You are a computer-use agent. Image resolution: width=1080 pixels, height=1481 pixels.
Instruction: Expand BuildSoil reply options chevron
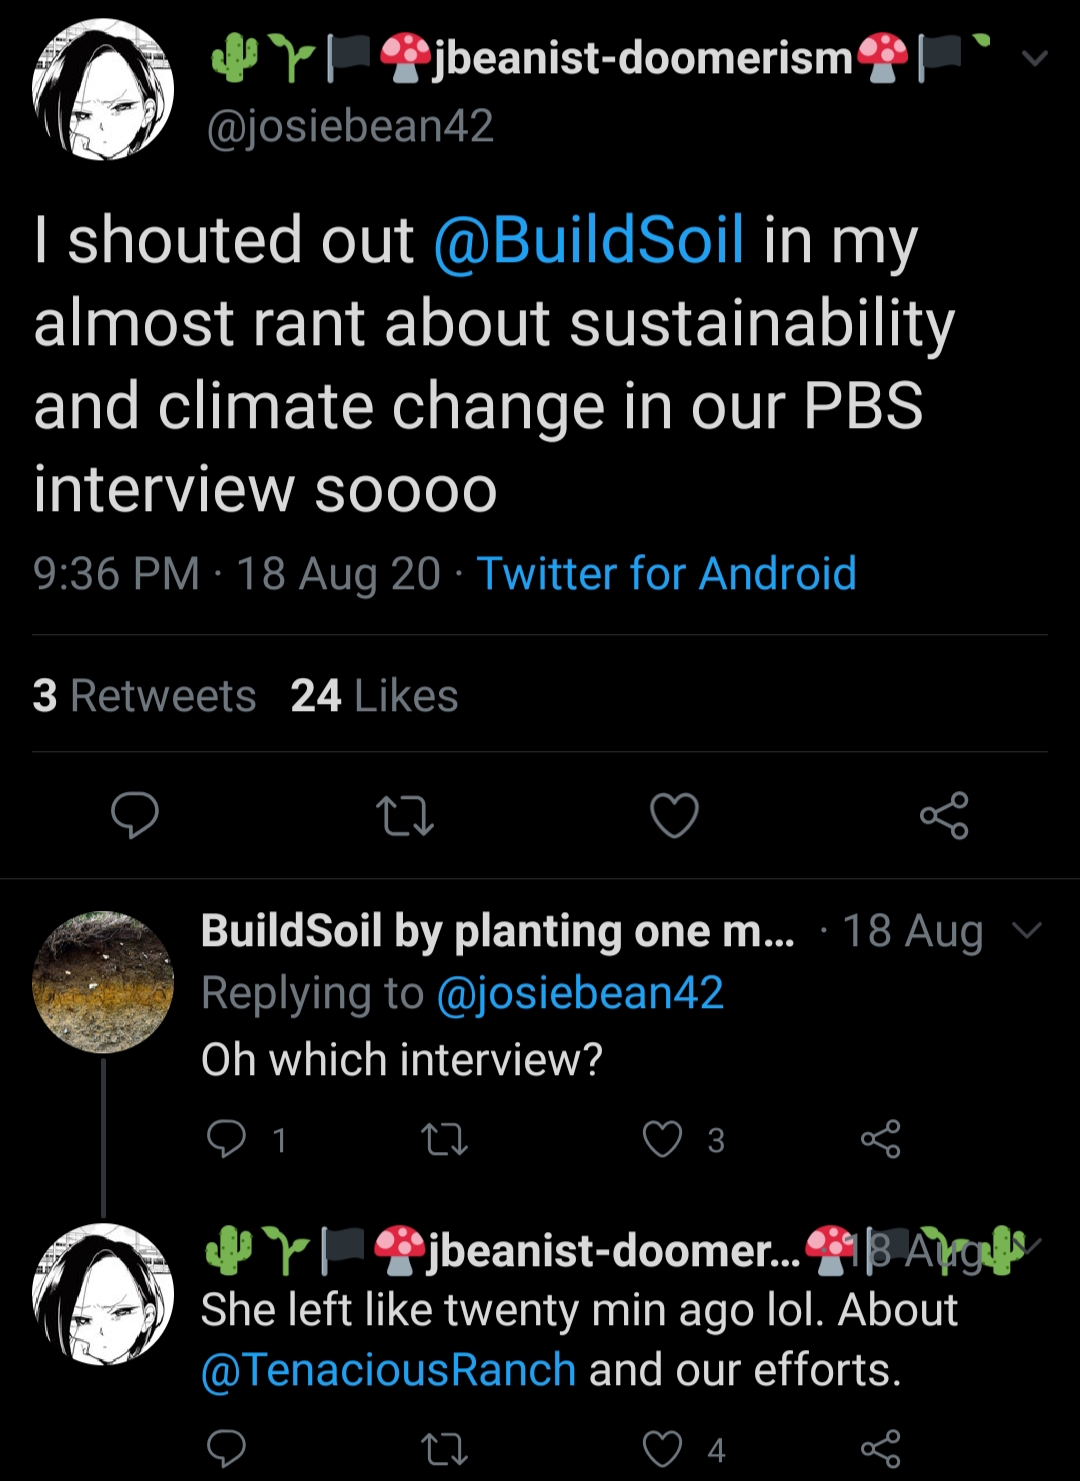pyautogui.click(x=1028, y=931)
